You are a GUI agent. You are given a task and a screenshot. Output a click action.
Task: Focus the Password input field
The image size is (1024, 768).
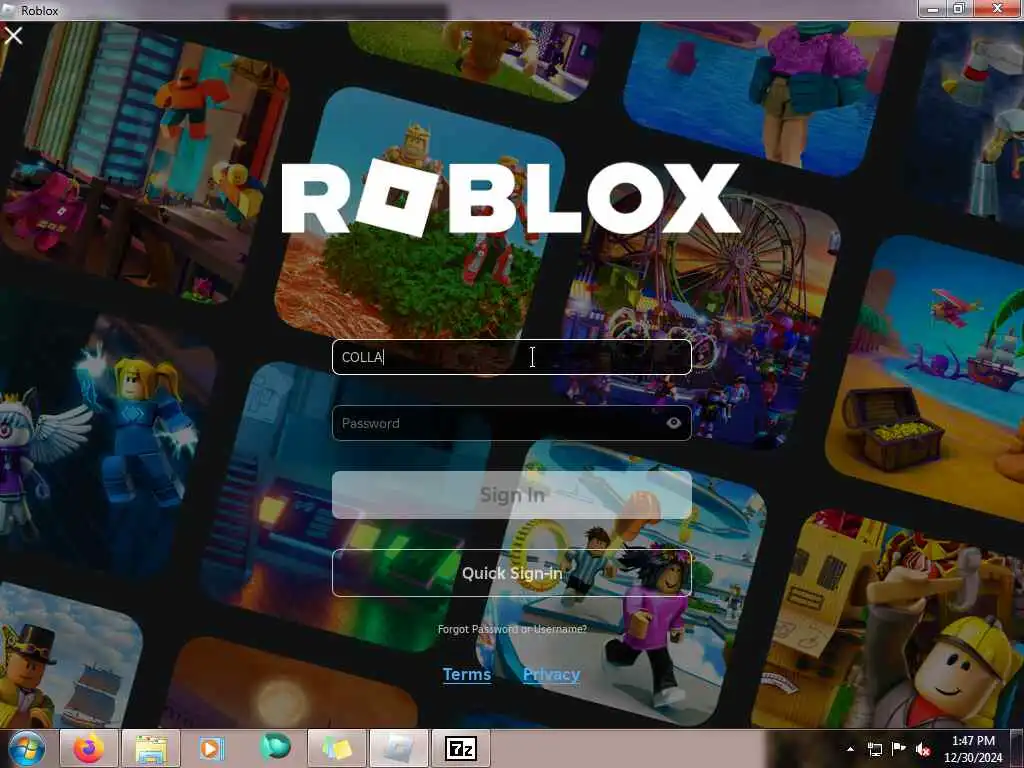(511, 423)
